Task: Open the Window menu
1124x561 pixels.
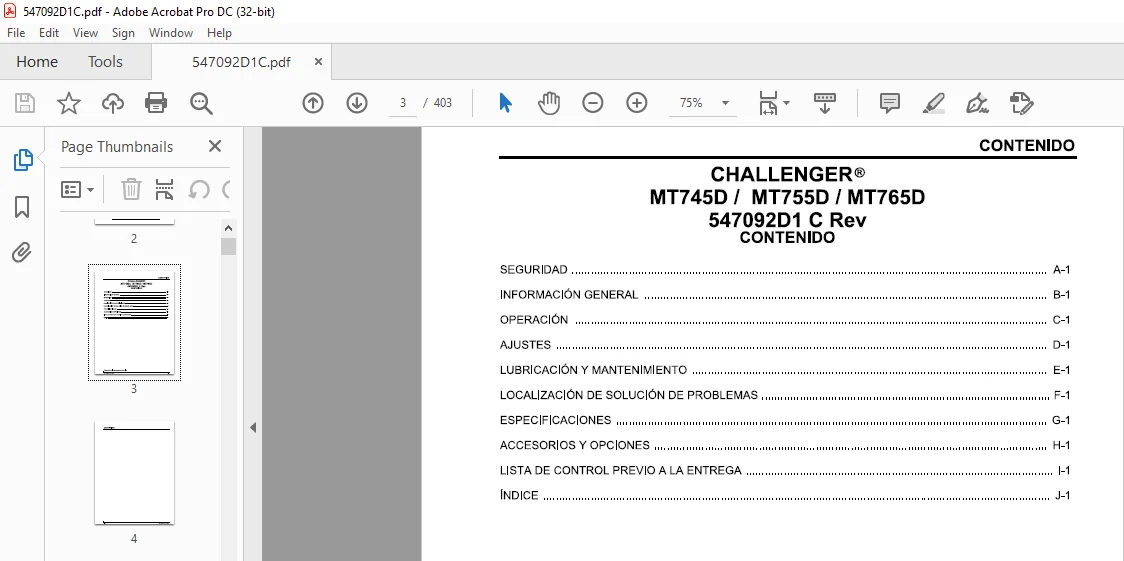Action: tap(171, 32)
